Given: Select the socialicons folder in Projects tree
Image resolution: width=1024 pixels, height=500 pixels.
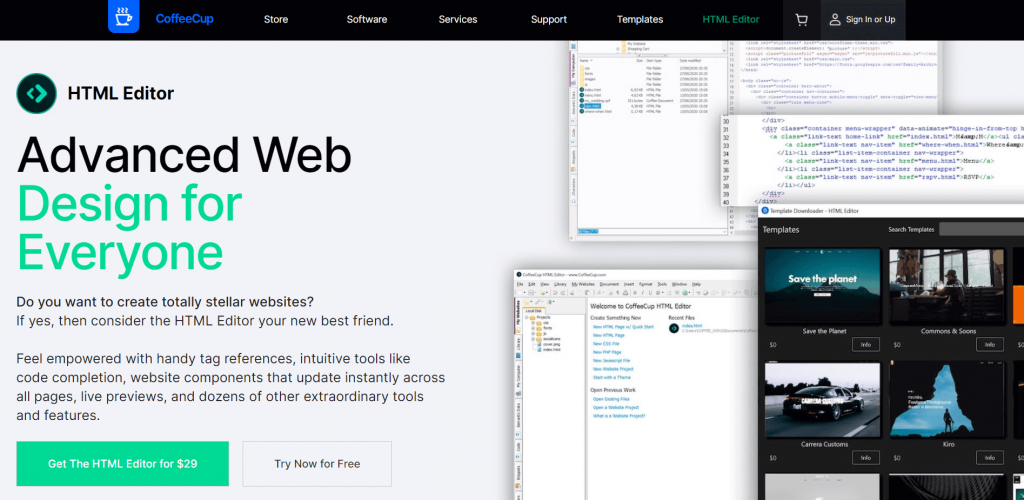Looking at the screenshot, I should tap(549, 339).
